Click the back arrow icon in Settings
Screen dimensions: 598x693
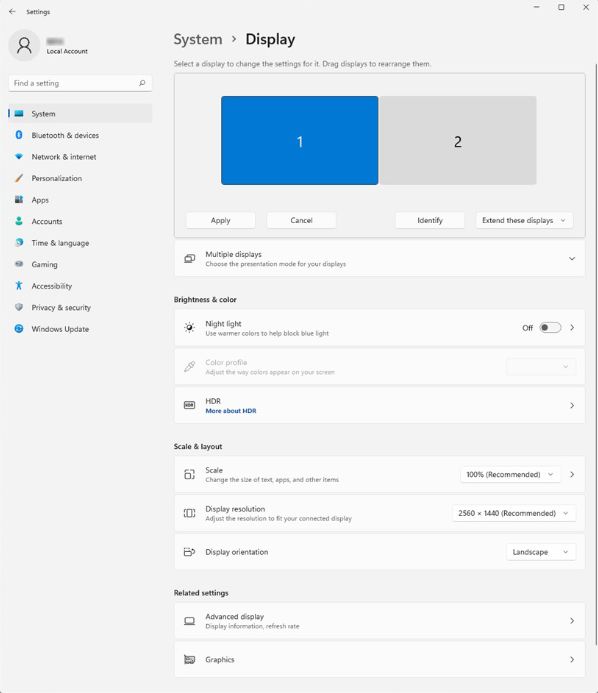click(x=12, y=12)
